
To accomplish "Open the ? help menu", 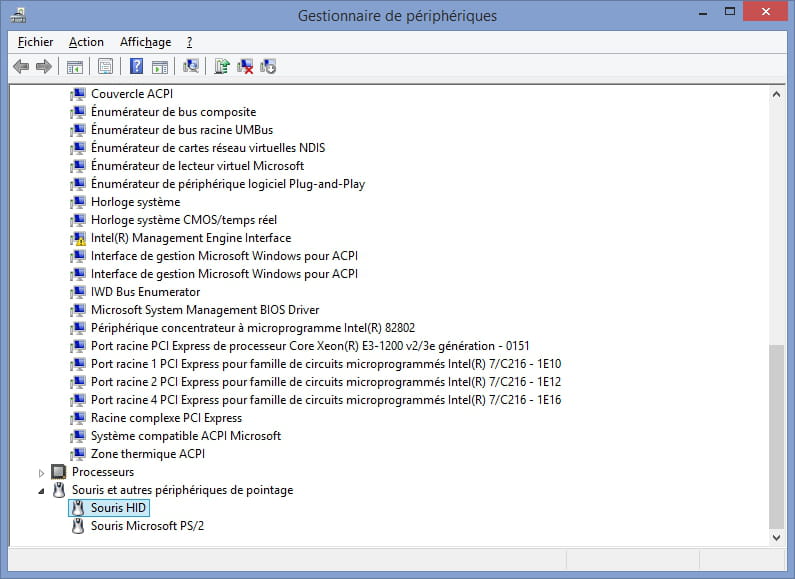I will [x=189, y=42].
